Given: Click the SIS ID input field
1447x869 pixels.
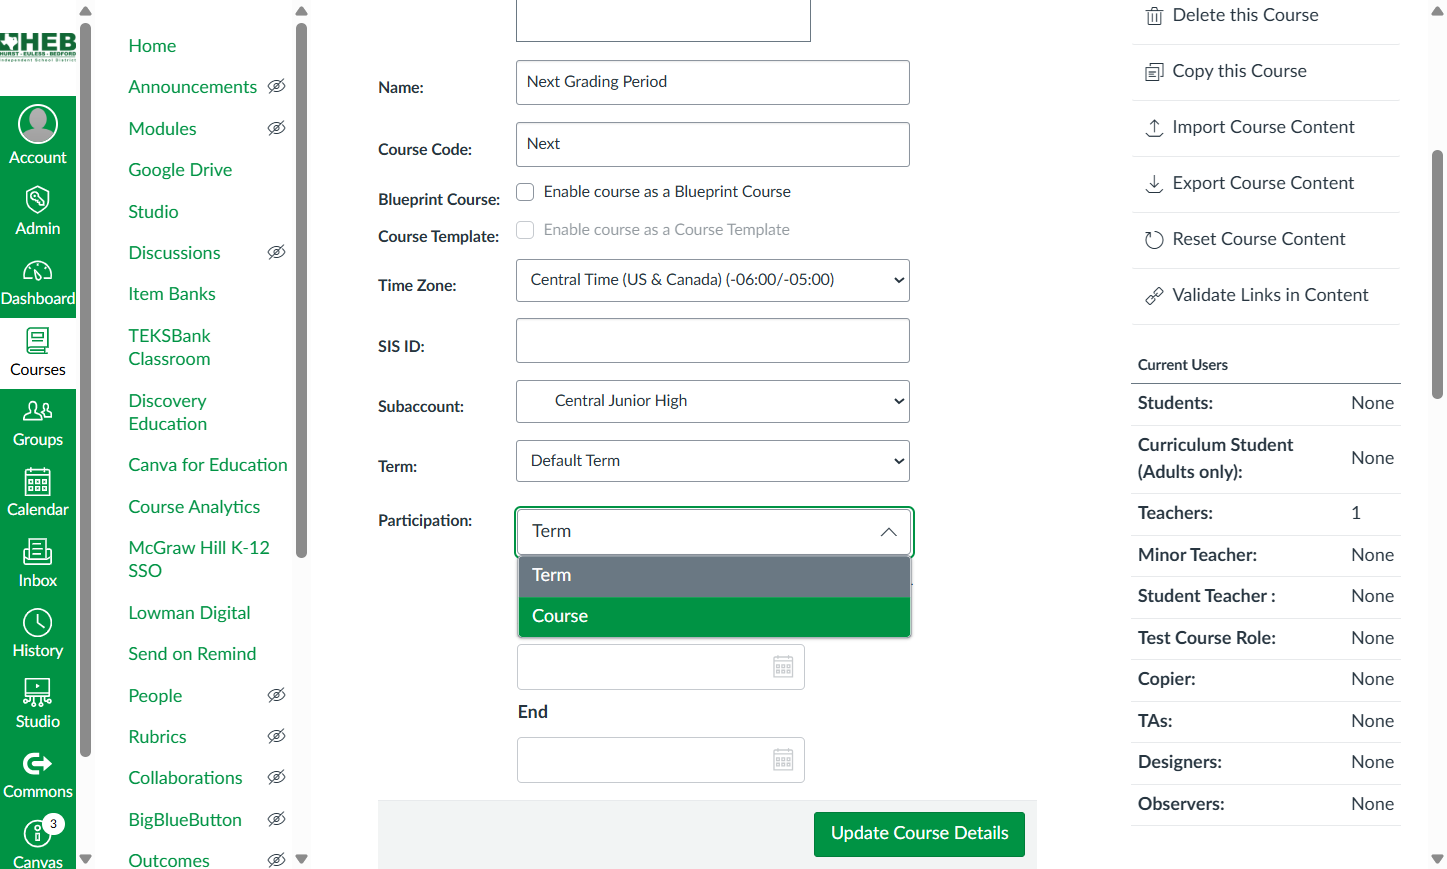Looking at the screenshot, I should click(x=713, y=341).
